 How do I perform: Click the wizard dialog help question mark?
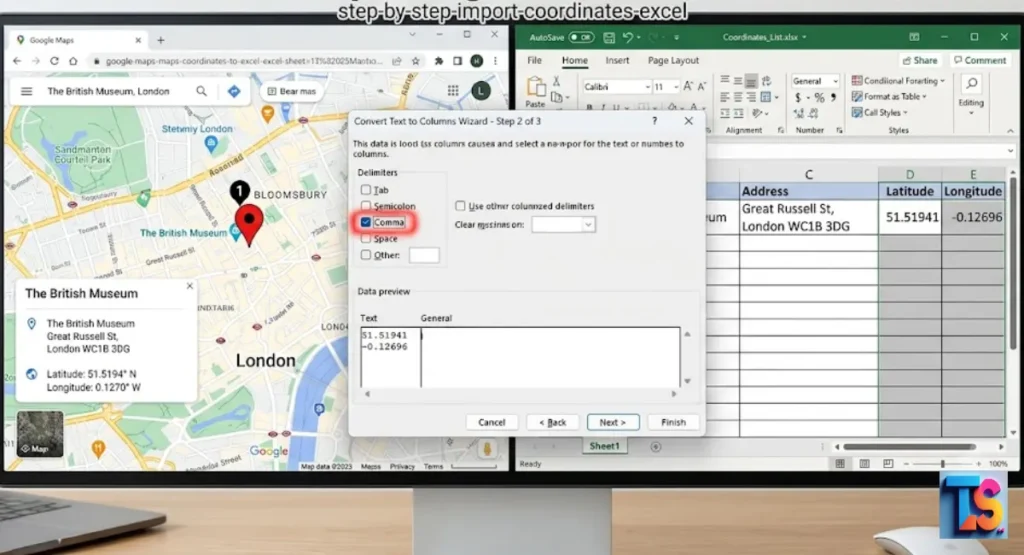pos(654,121)
